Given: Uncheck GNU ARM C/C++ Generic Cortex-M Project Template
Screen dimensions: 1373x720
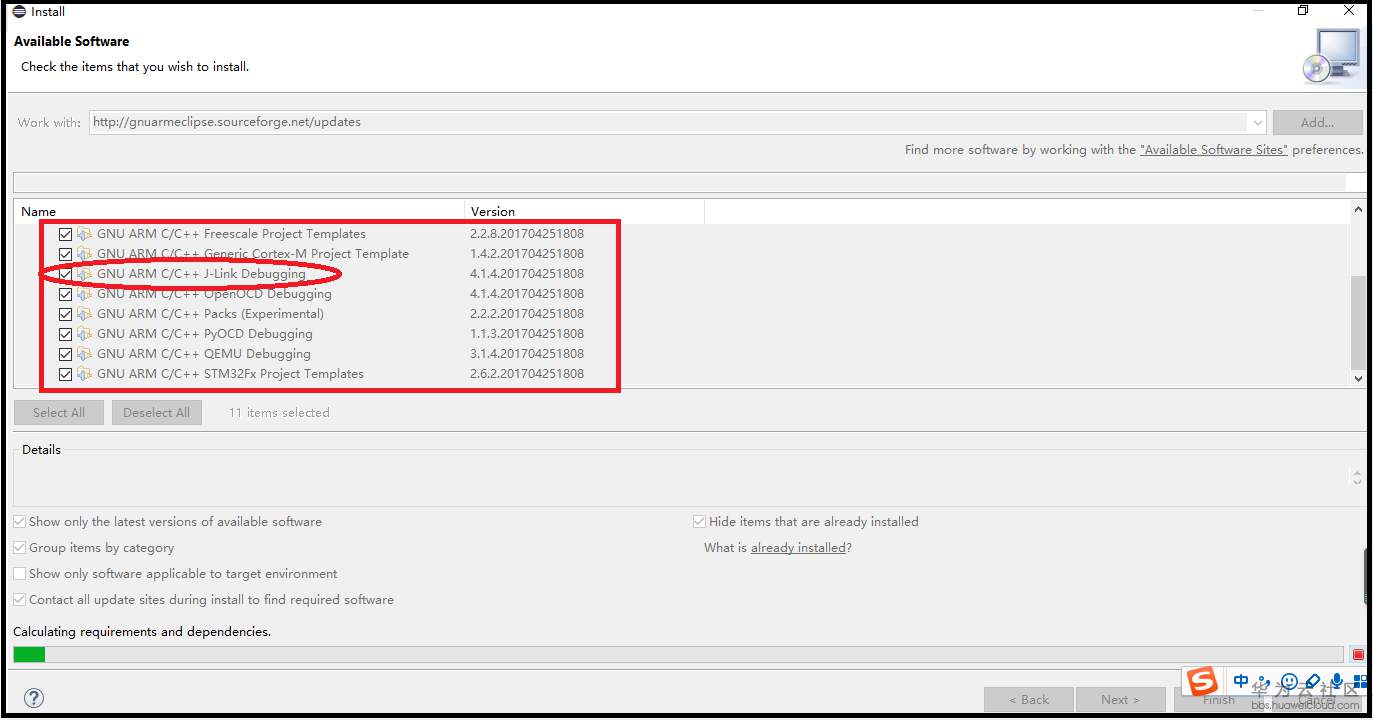Looking at the screenshot, I should [66, 254].
